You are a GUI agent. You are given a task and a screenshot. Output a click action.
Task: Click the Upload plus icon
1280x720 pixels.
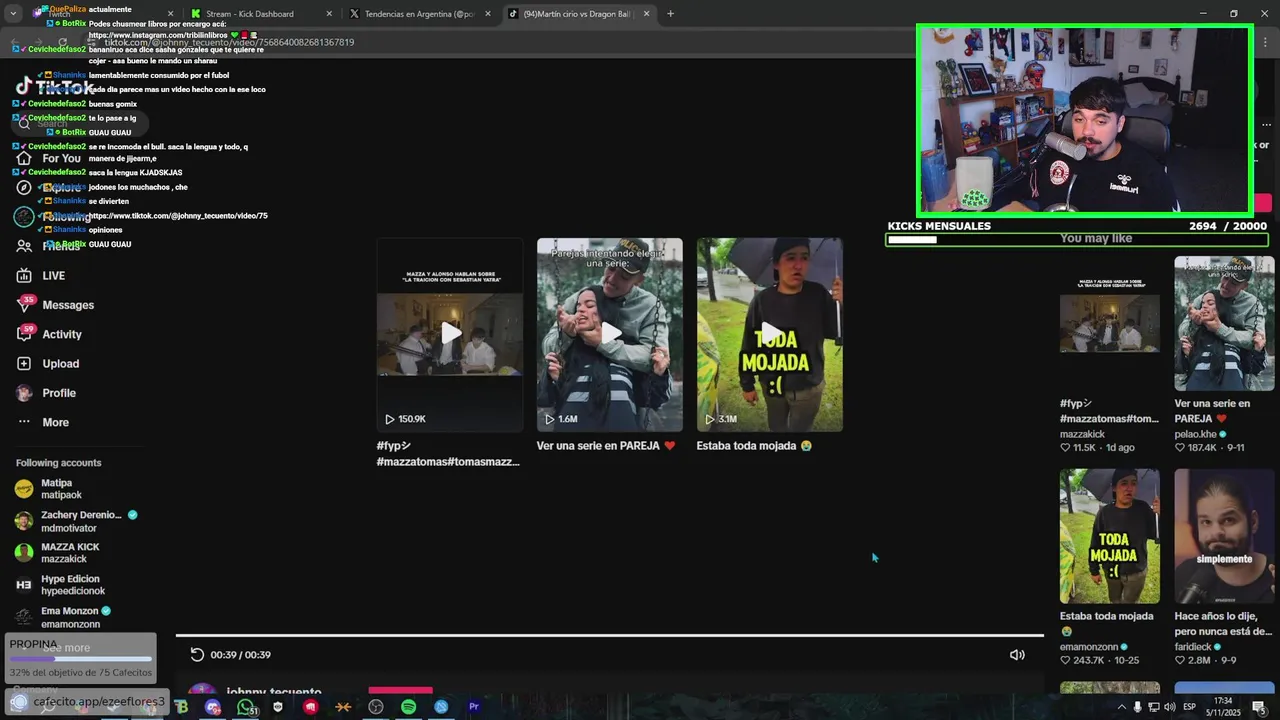coord(24,363)
